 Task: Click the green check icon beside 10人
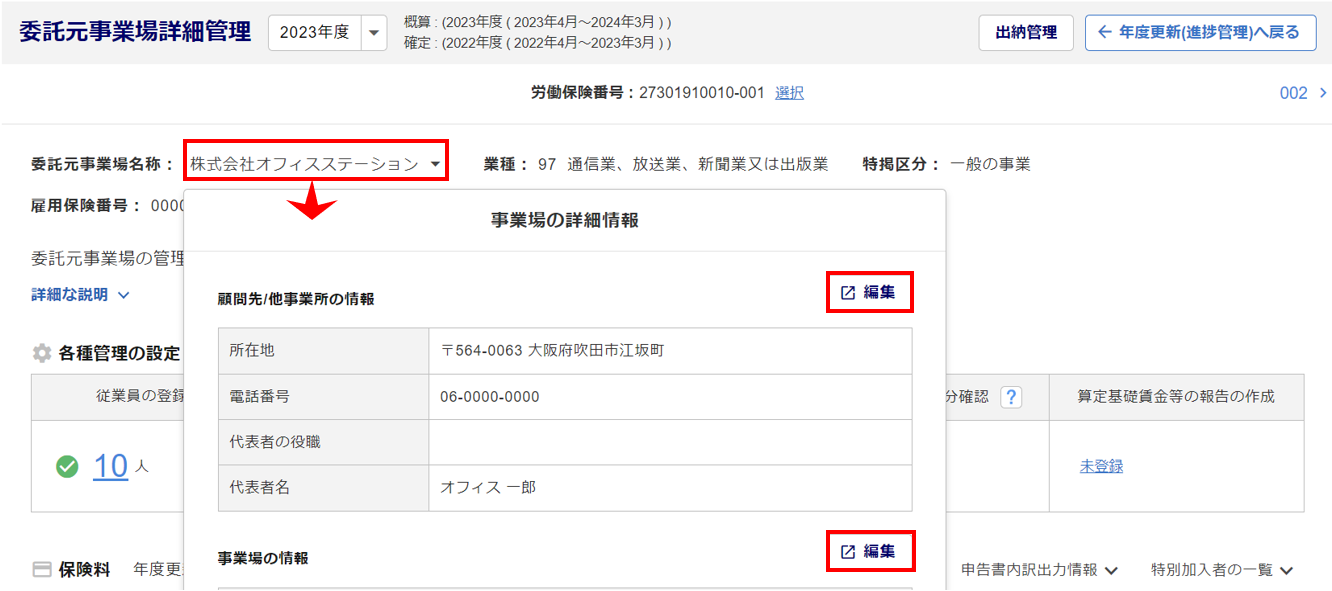(x=67, y=466)
